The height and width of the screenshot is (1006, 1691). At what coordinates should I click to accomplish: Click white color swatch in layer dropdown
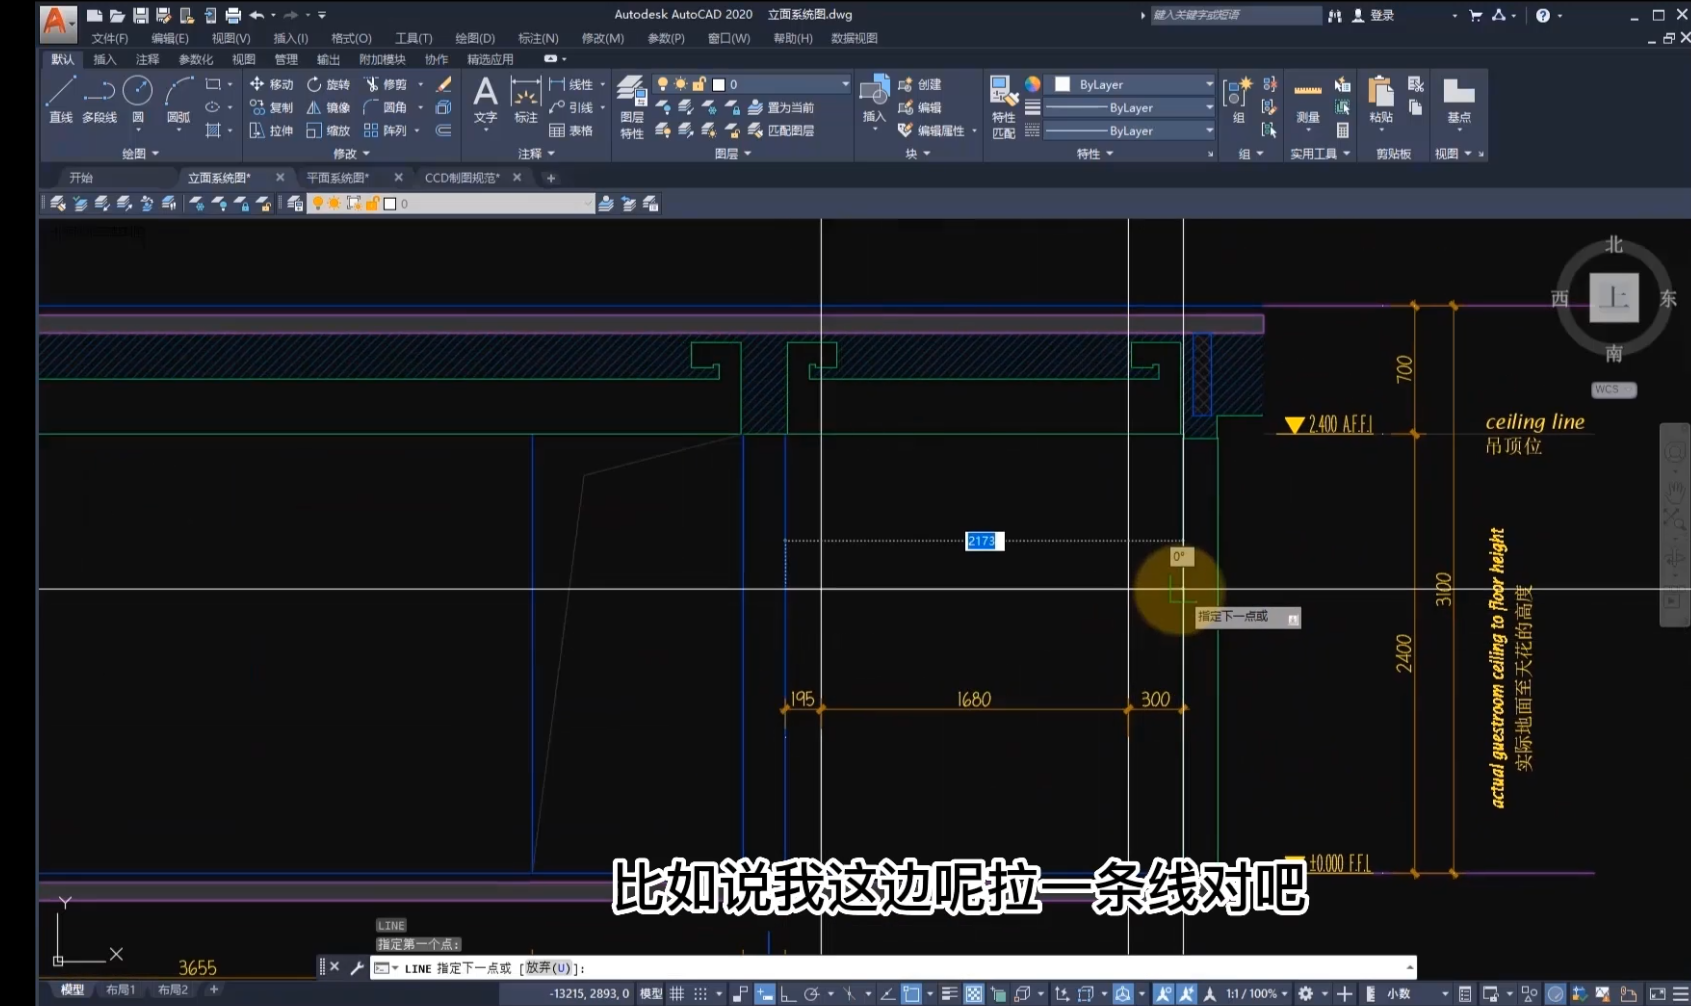[x=718, y=85]
